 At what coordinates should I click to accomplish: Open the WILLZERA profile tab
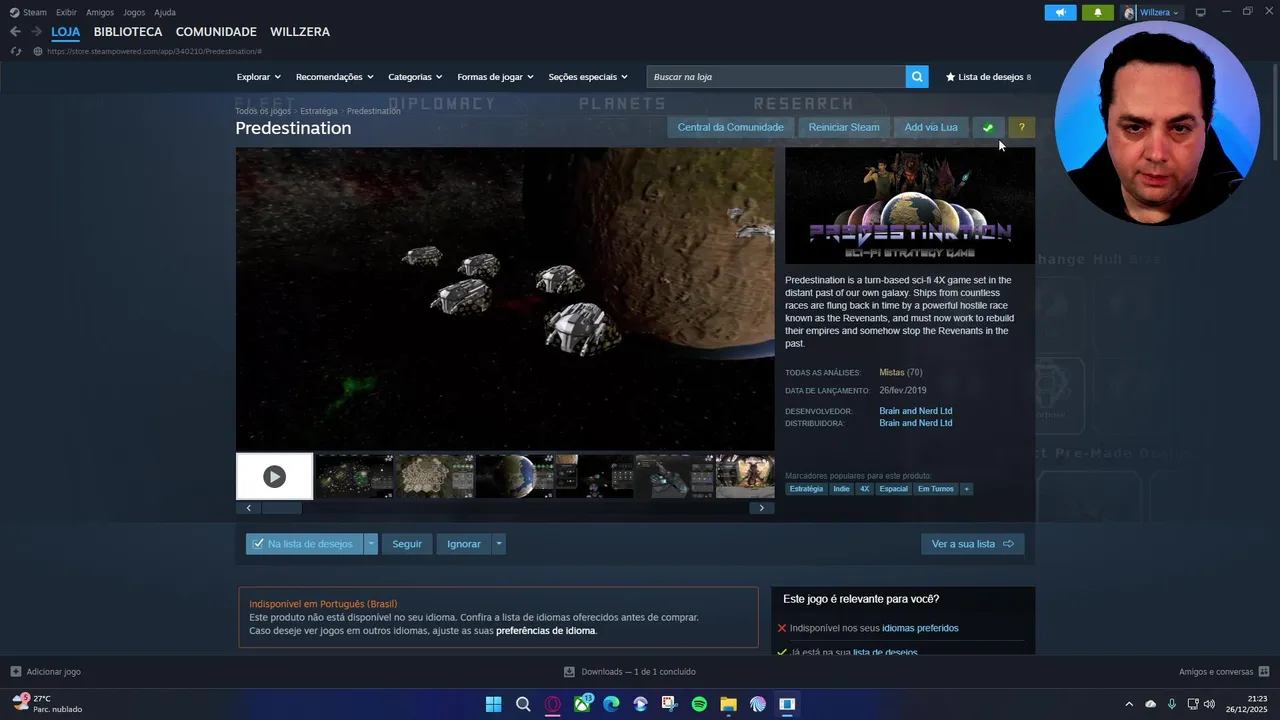[x=300, y=32]
